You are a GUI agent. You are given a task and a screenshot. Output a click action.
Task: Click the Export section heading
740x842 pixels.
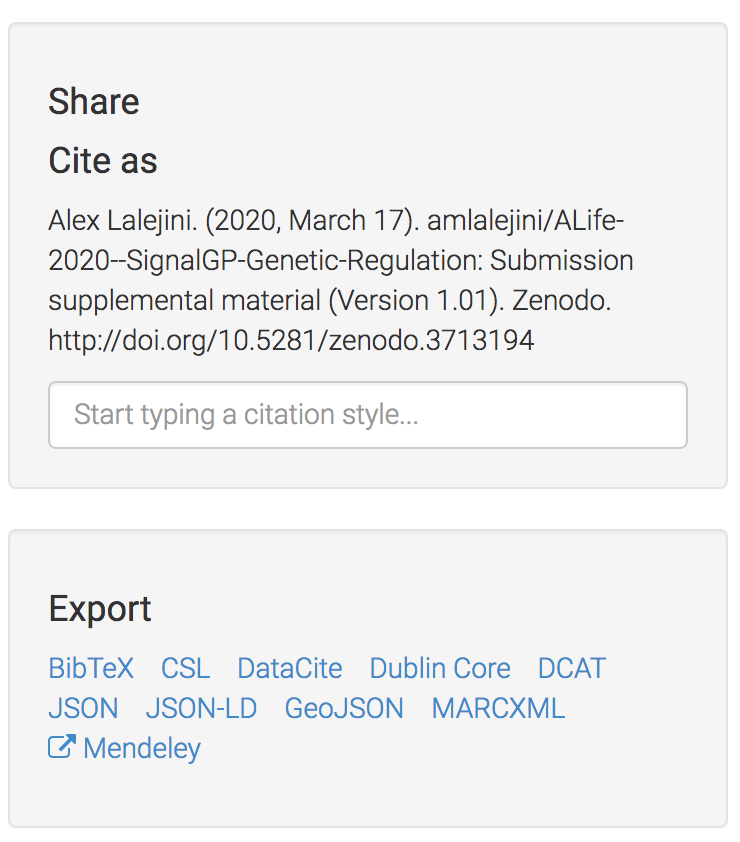pyautogui.click(x=100, y=608)
